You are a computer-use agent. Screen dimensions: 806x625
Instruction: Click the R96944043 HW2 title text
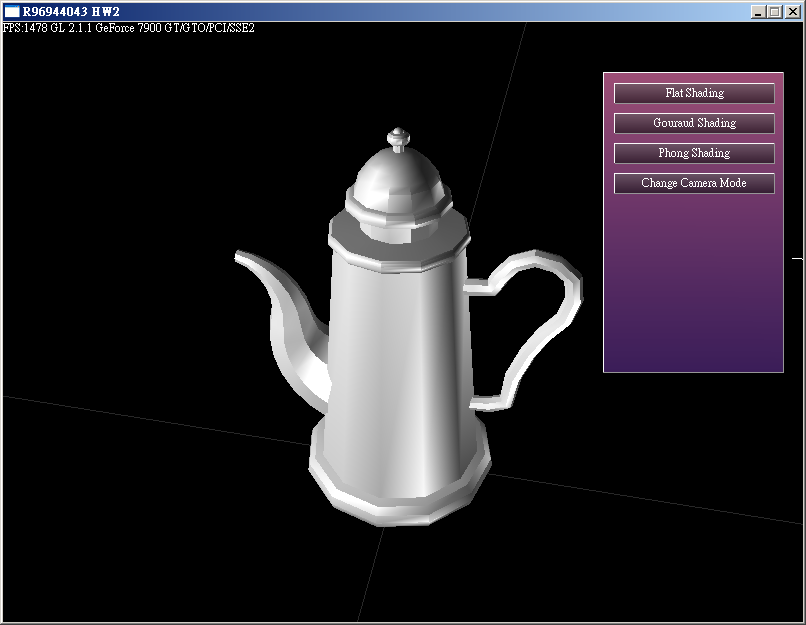click(x=71, y=11)
